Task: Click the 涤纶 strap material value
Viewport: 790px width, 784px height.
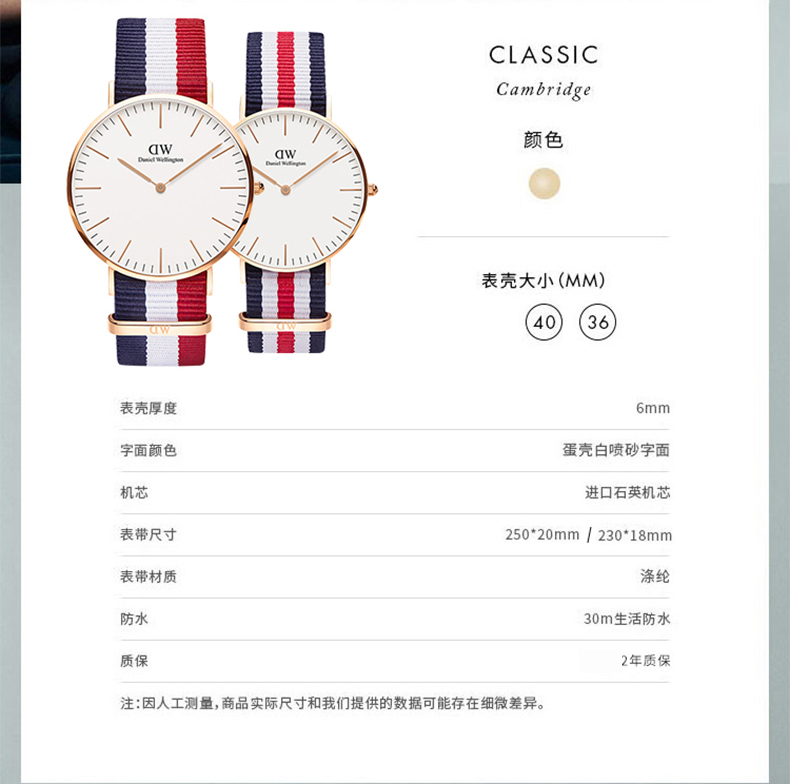Action: (655, 576)
